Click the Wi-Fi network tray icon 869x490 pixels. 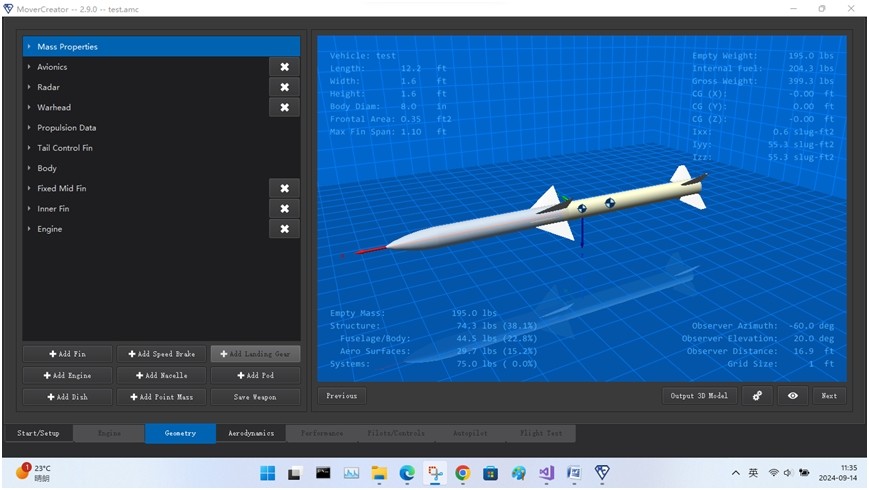(x=773, y=473)
